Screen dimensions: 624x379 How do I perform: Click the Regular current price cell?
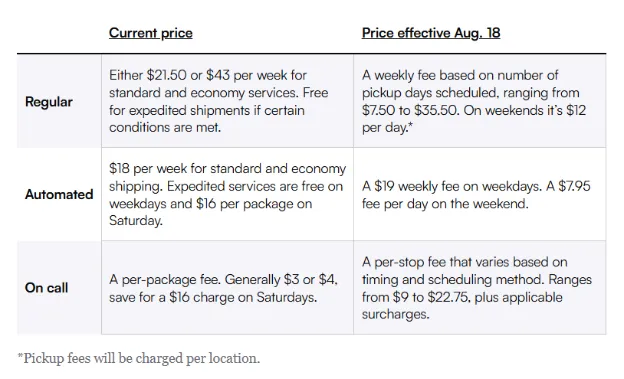227,101
